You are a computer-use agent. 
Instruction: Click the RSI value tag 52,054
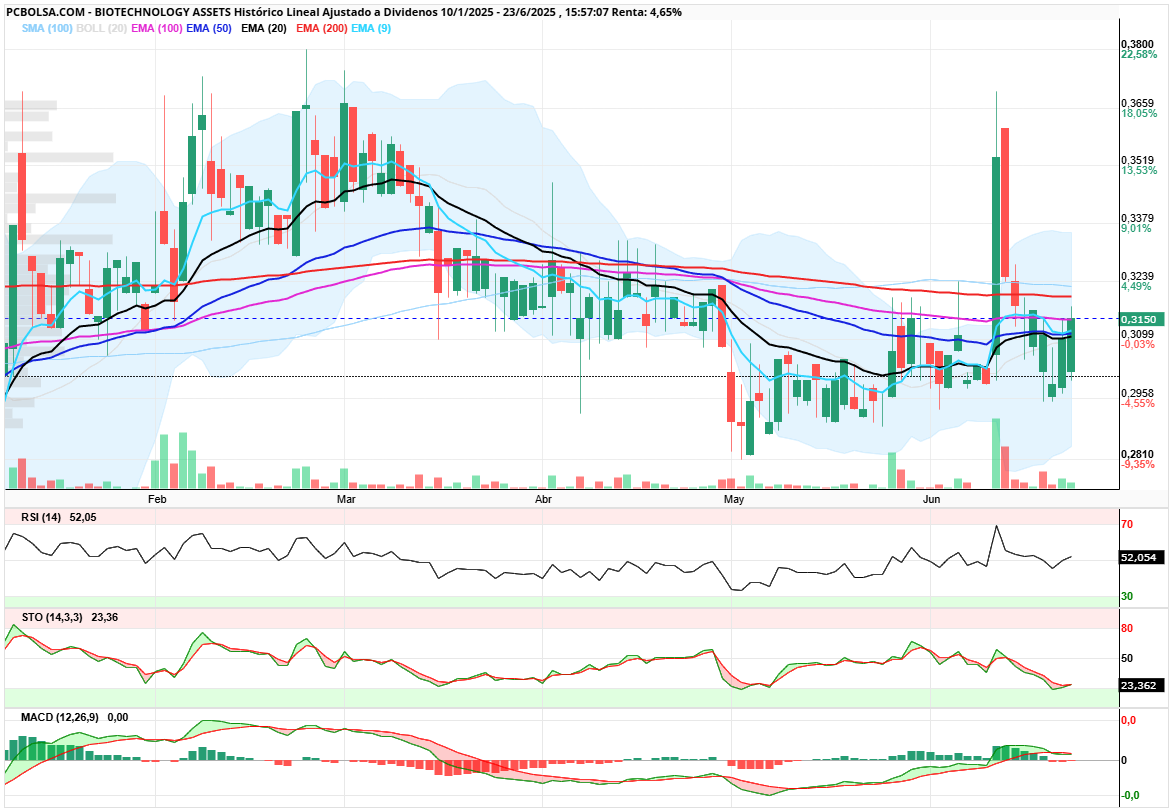pyautogui.click(x=1142, y=558)
